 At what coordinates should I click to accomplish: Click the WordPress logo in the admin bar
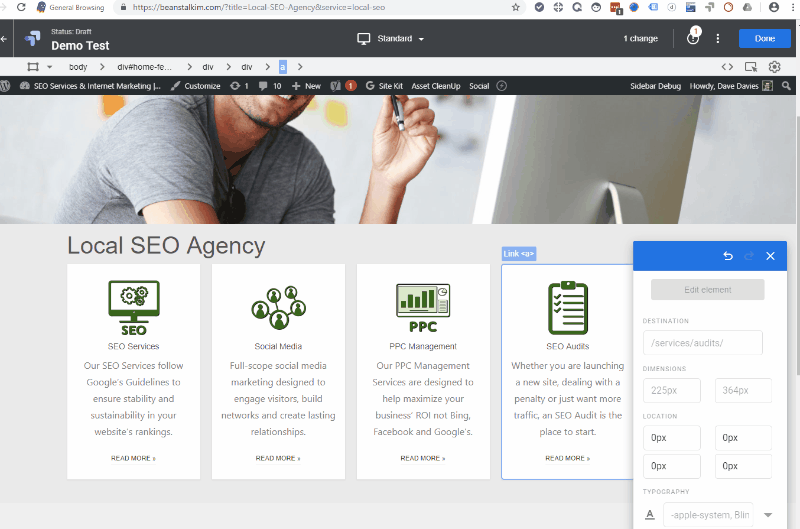click(x=5, y=86)
